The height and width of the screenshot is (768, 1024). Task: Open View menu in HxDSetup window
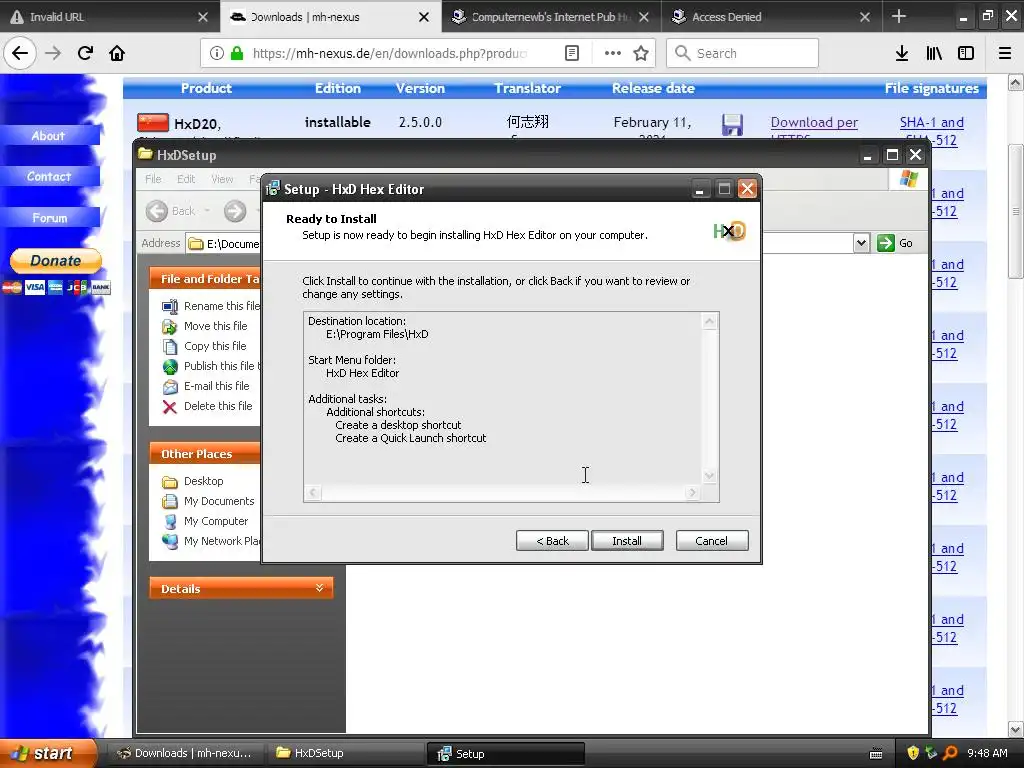click(x=222, y=179)
